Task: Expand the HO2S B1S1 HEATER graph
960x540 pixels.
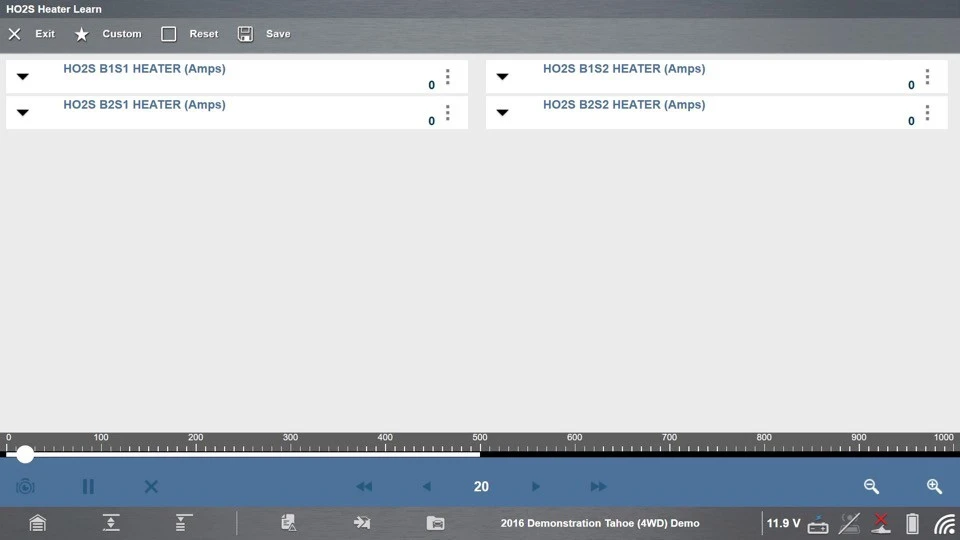Action: (23, 77)
